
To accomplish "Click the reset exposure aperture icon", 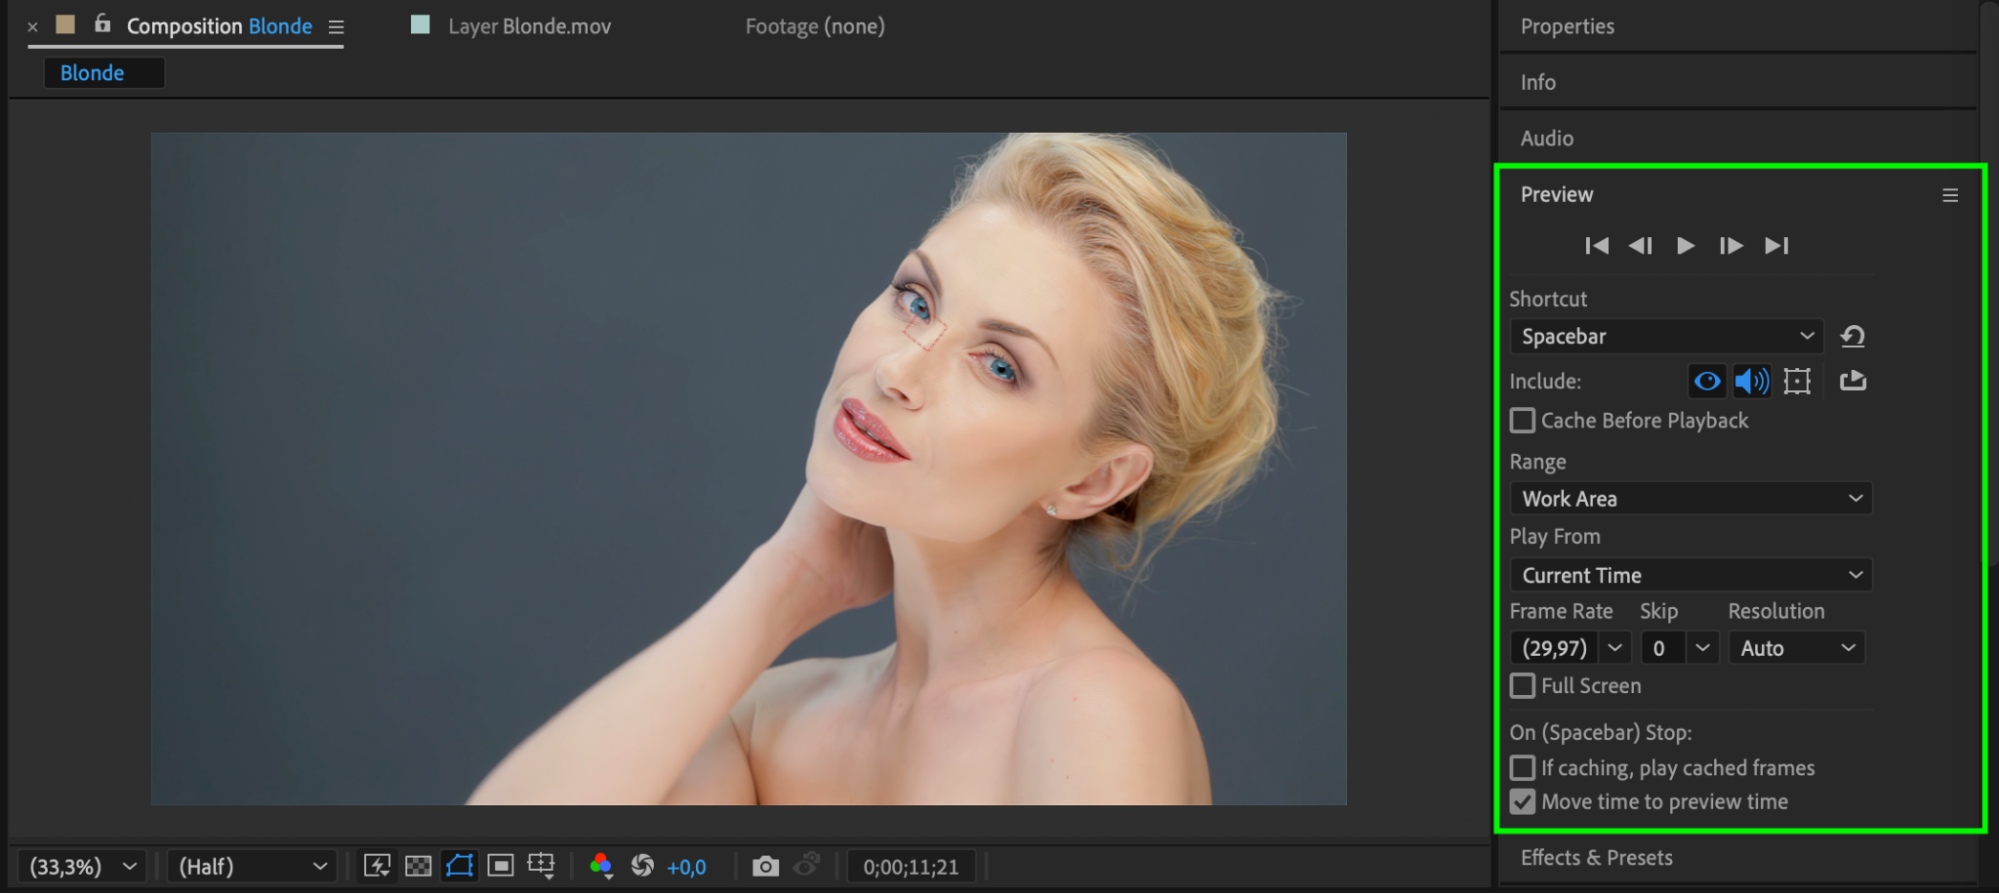I will [x=642, y=866].
